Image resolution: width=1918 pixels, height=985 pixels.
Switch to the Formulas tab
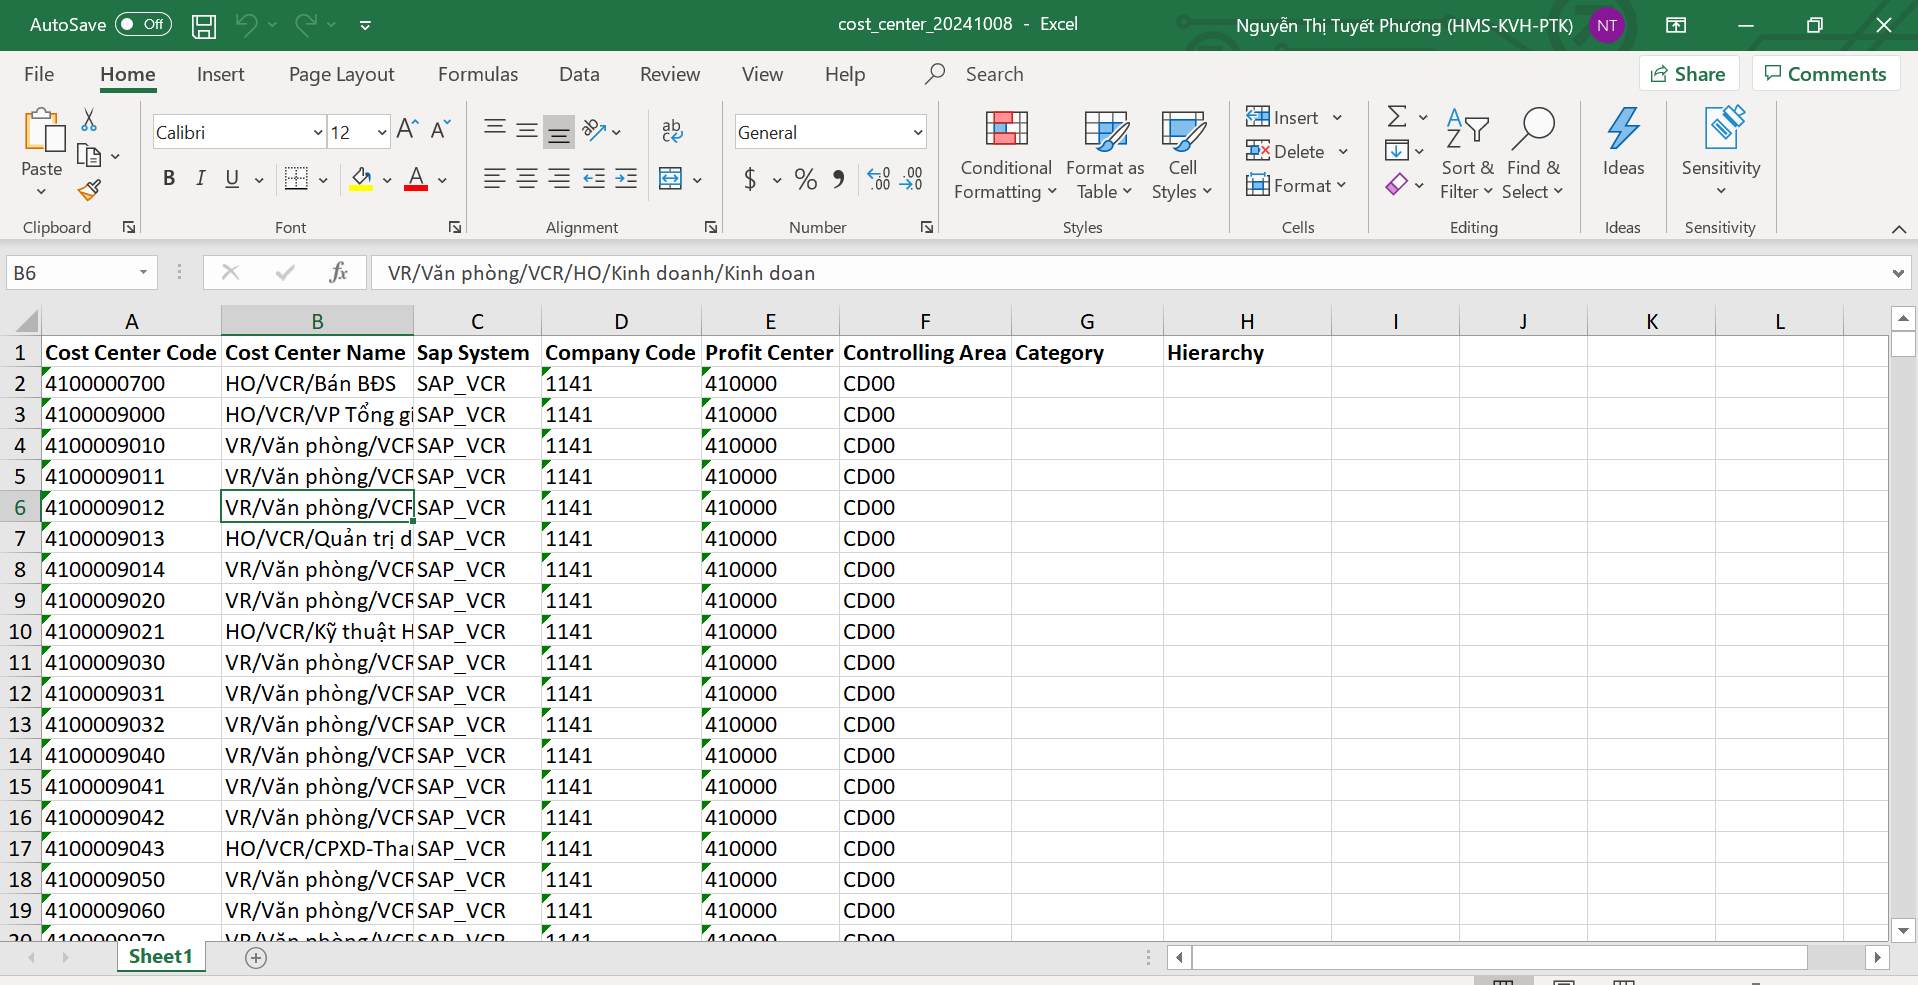477,74
